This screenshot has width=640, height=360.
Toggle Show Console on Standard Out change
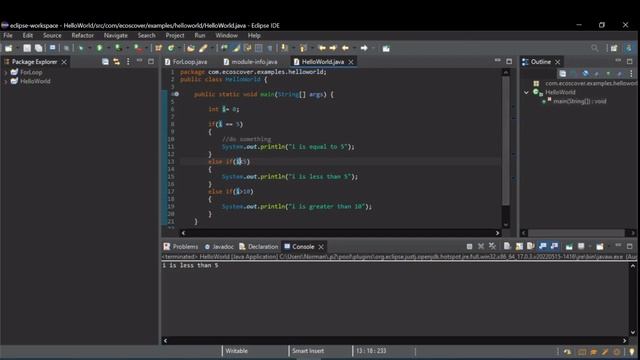(542, 247)
